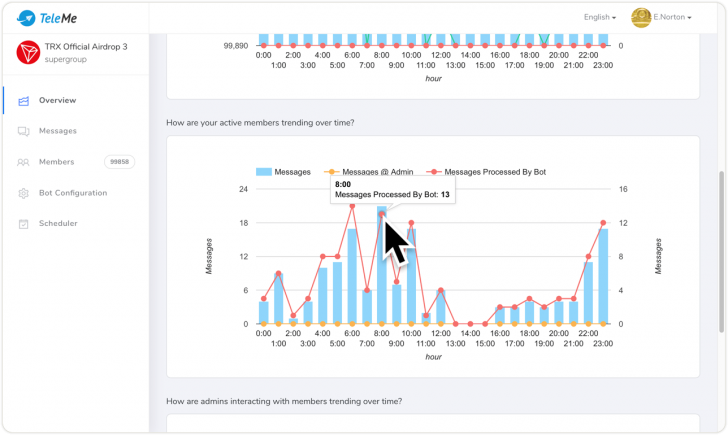Viewport: 728px width, 435px height.
Task: Click the Messages chat icon in sidebar
Action: click(23, 131)
